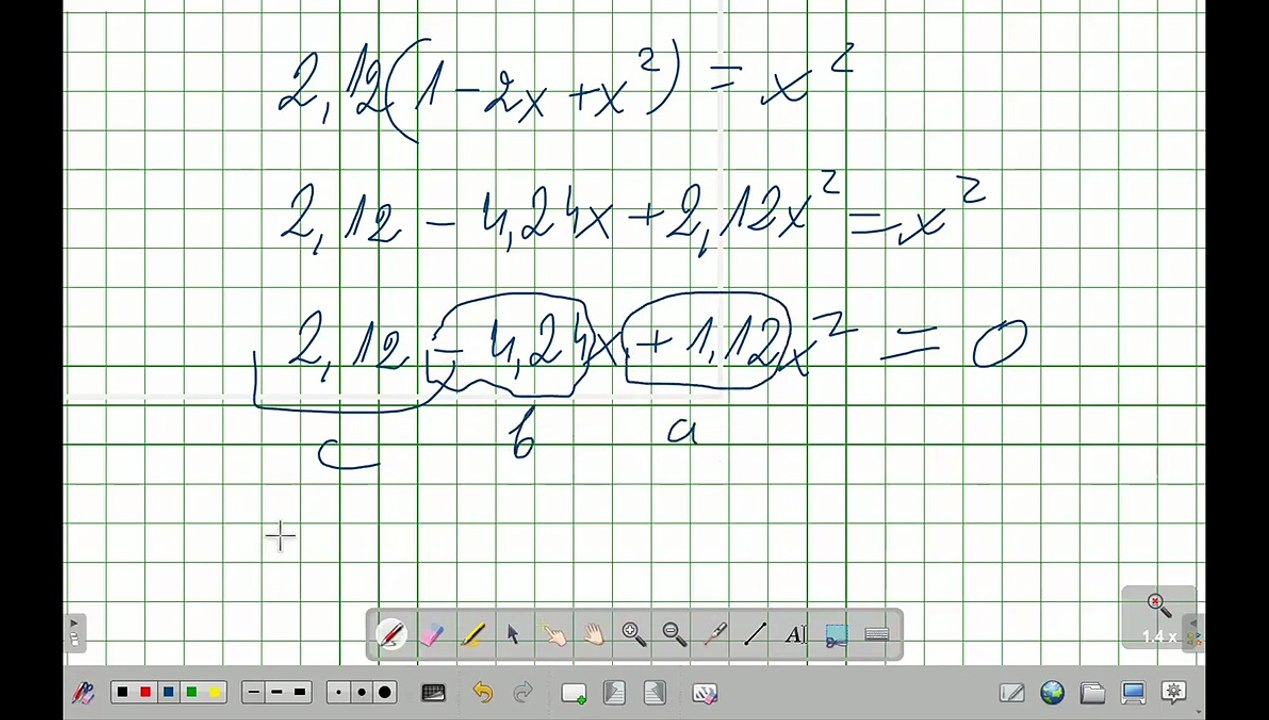This screenshot has height=720, width=1269.
Task: Select the laser pointer tool
Action: click(x=715, y=634)
